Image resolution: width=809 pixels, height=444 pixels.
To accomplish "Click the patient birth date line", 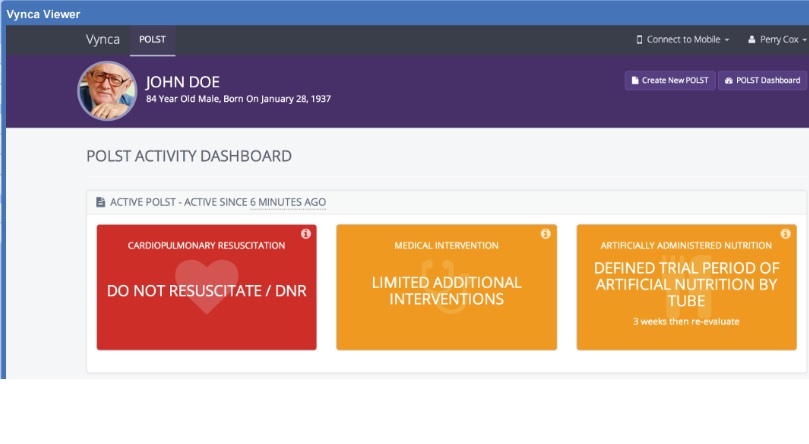I will coord(238,98).
